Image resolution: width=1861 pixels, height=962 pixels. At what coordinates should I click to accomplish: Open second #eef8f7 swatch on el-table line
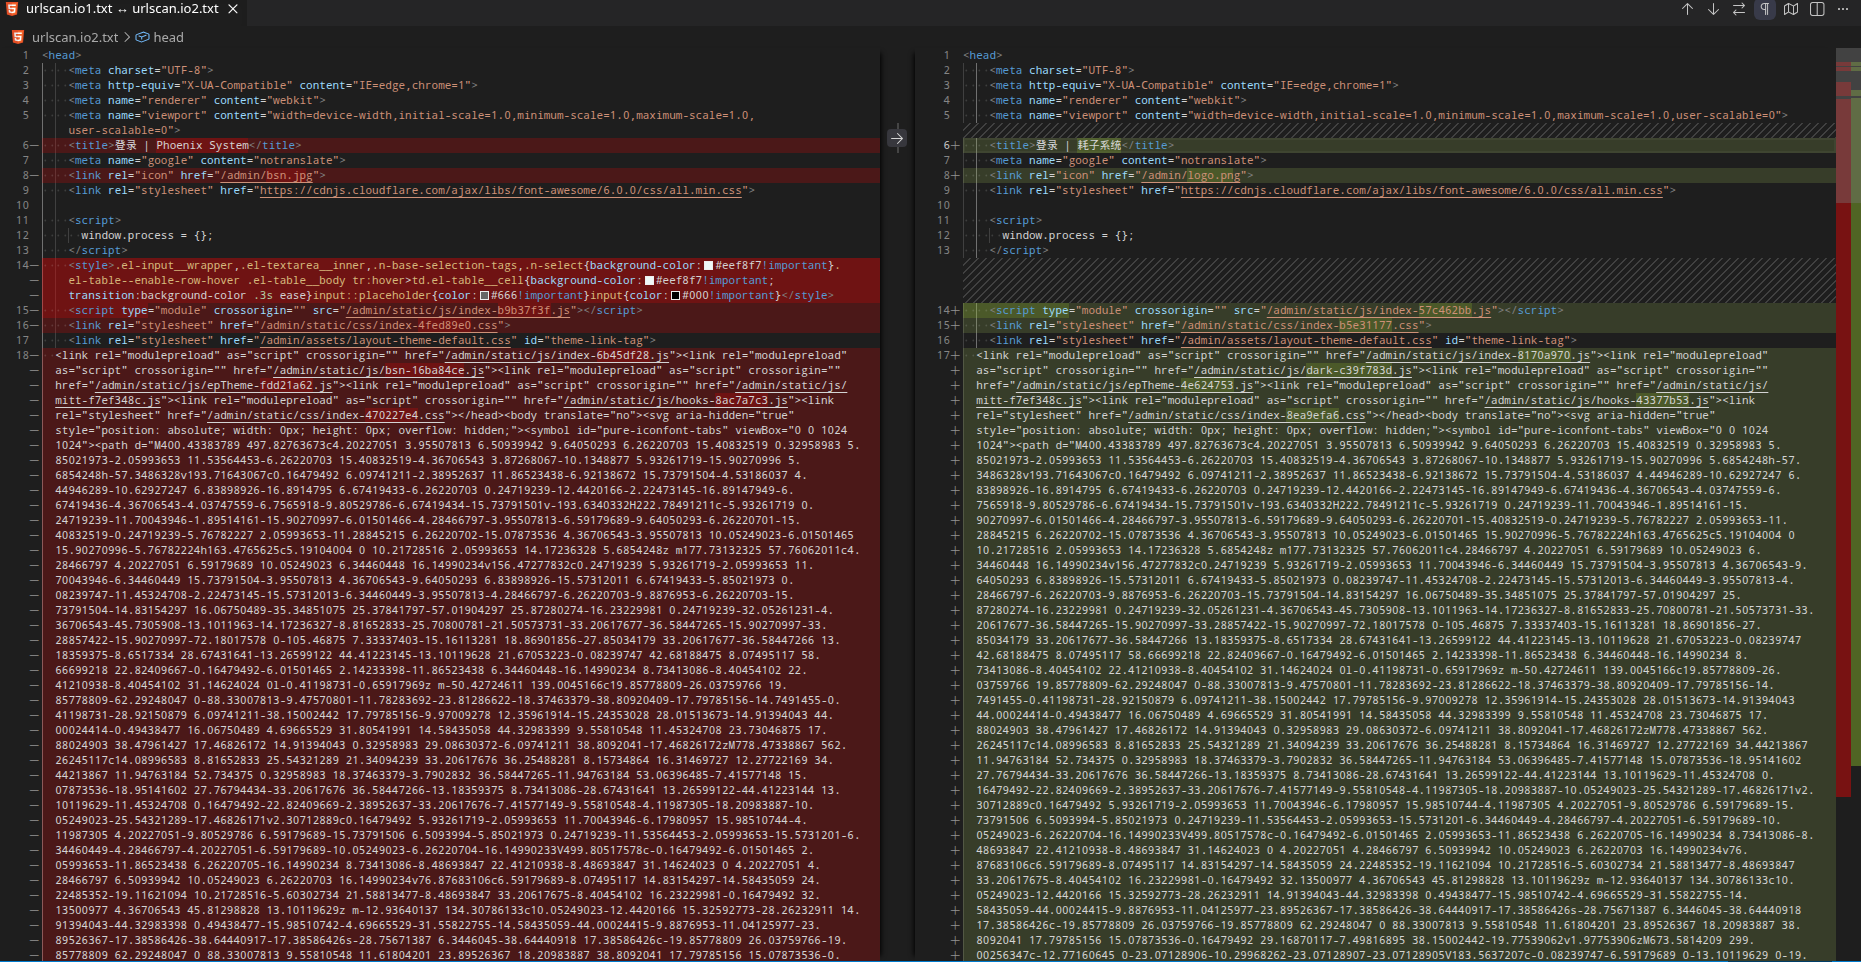click(649, 281)
